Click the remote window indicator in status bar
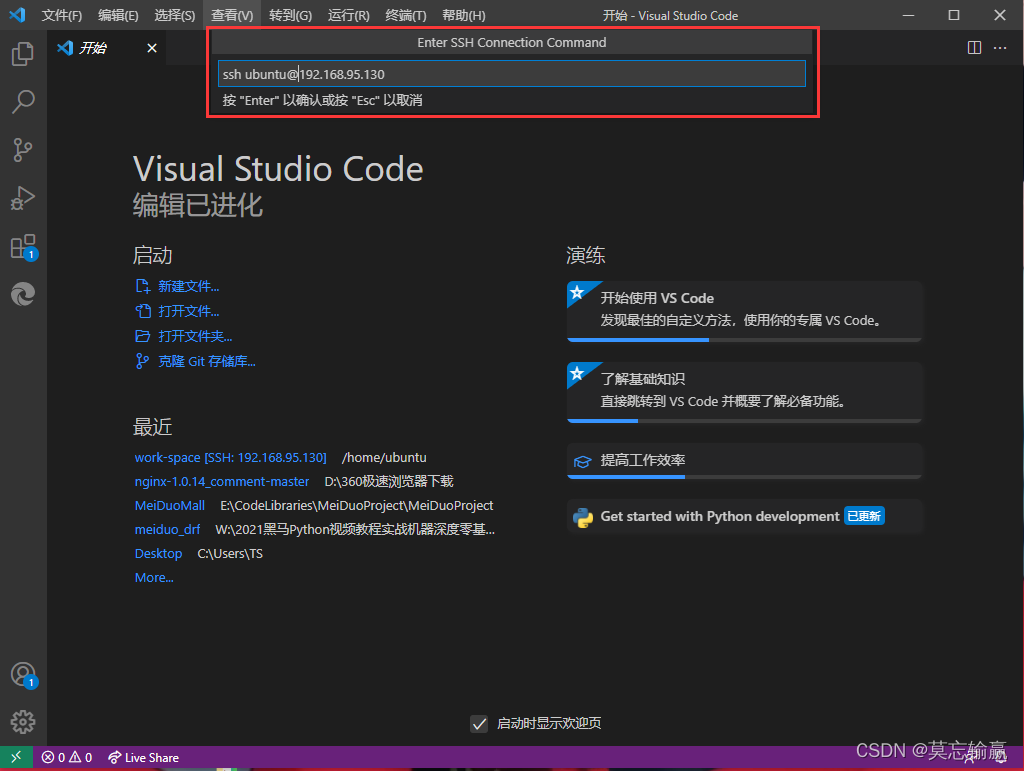 coord(16,757)
